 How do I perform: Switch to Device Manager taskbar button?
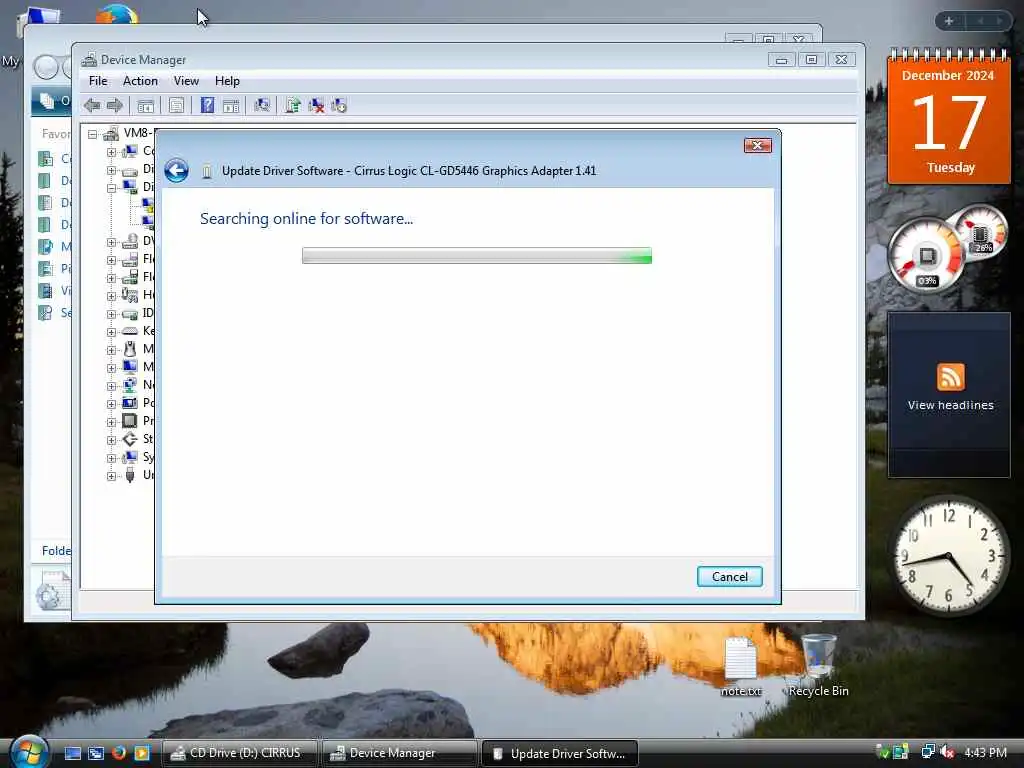[x=398, y=753]
